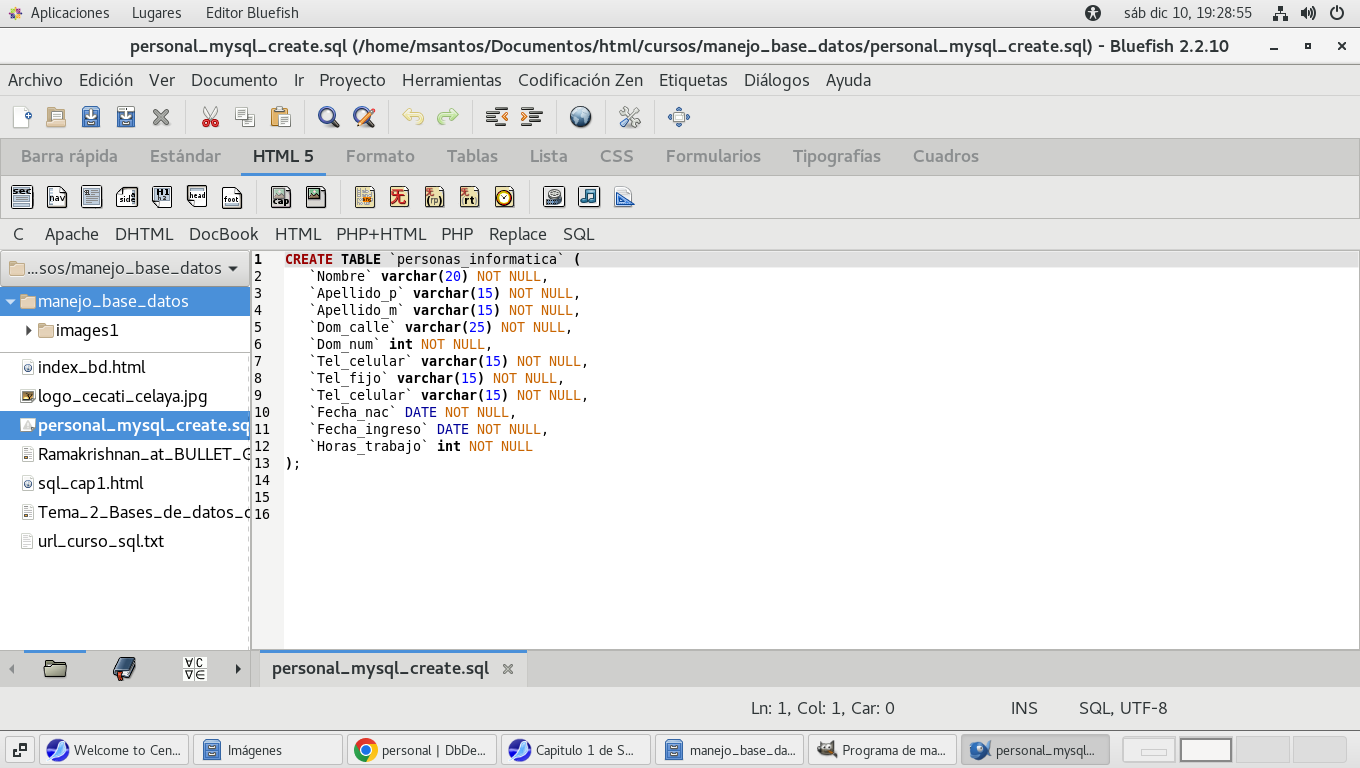Click the figcaption 'cap' icon
Viewport: 1360px width, 768px height.
(281, 197)
